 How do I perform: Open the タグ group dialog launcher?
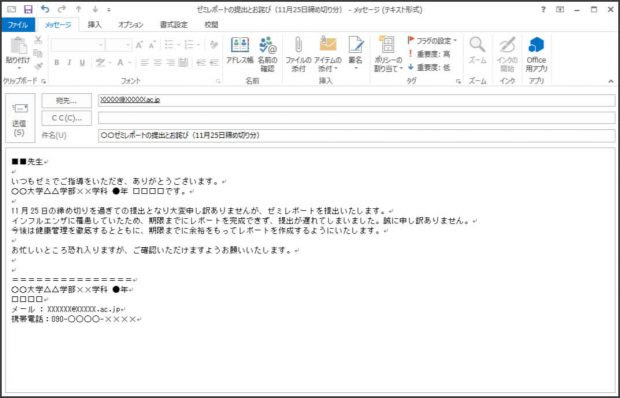tap(458, 81)
